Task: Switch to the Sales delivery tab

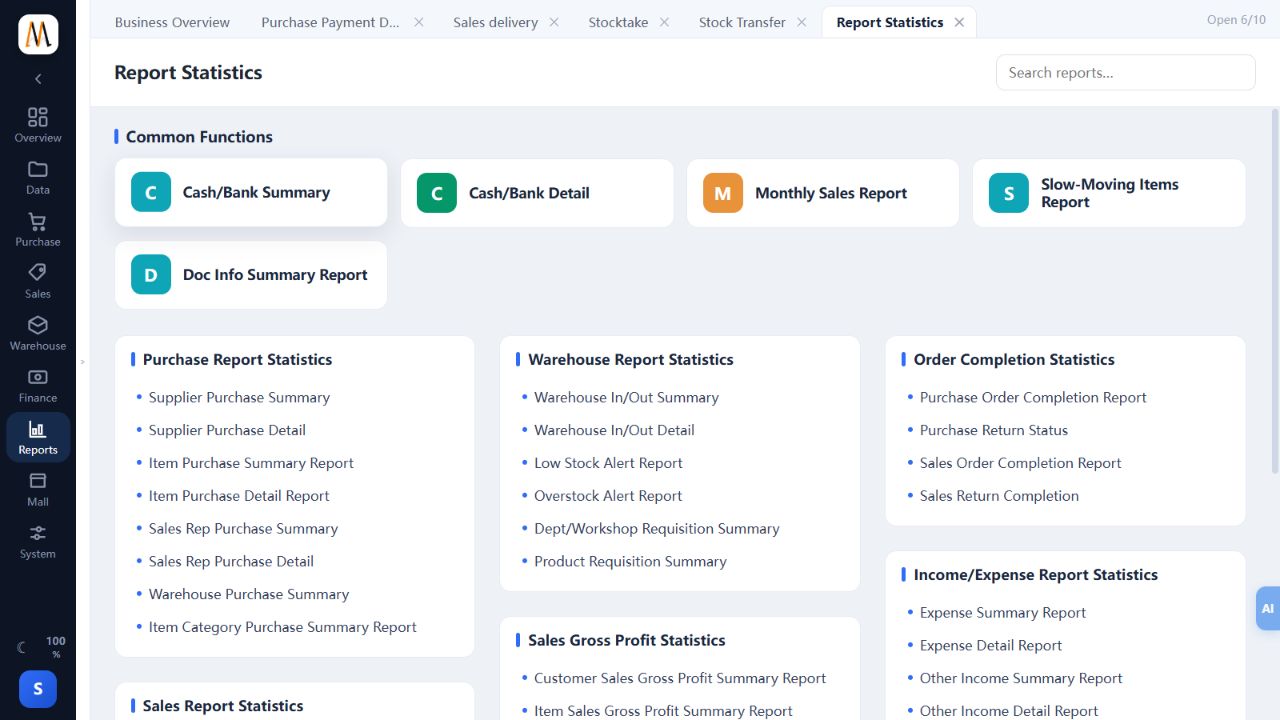Action: tap(495, 22)
